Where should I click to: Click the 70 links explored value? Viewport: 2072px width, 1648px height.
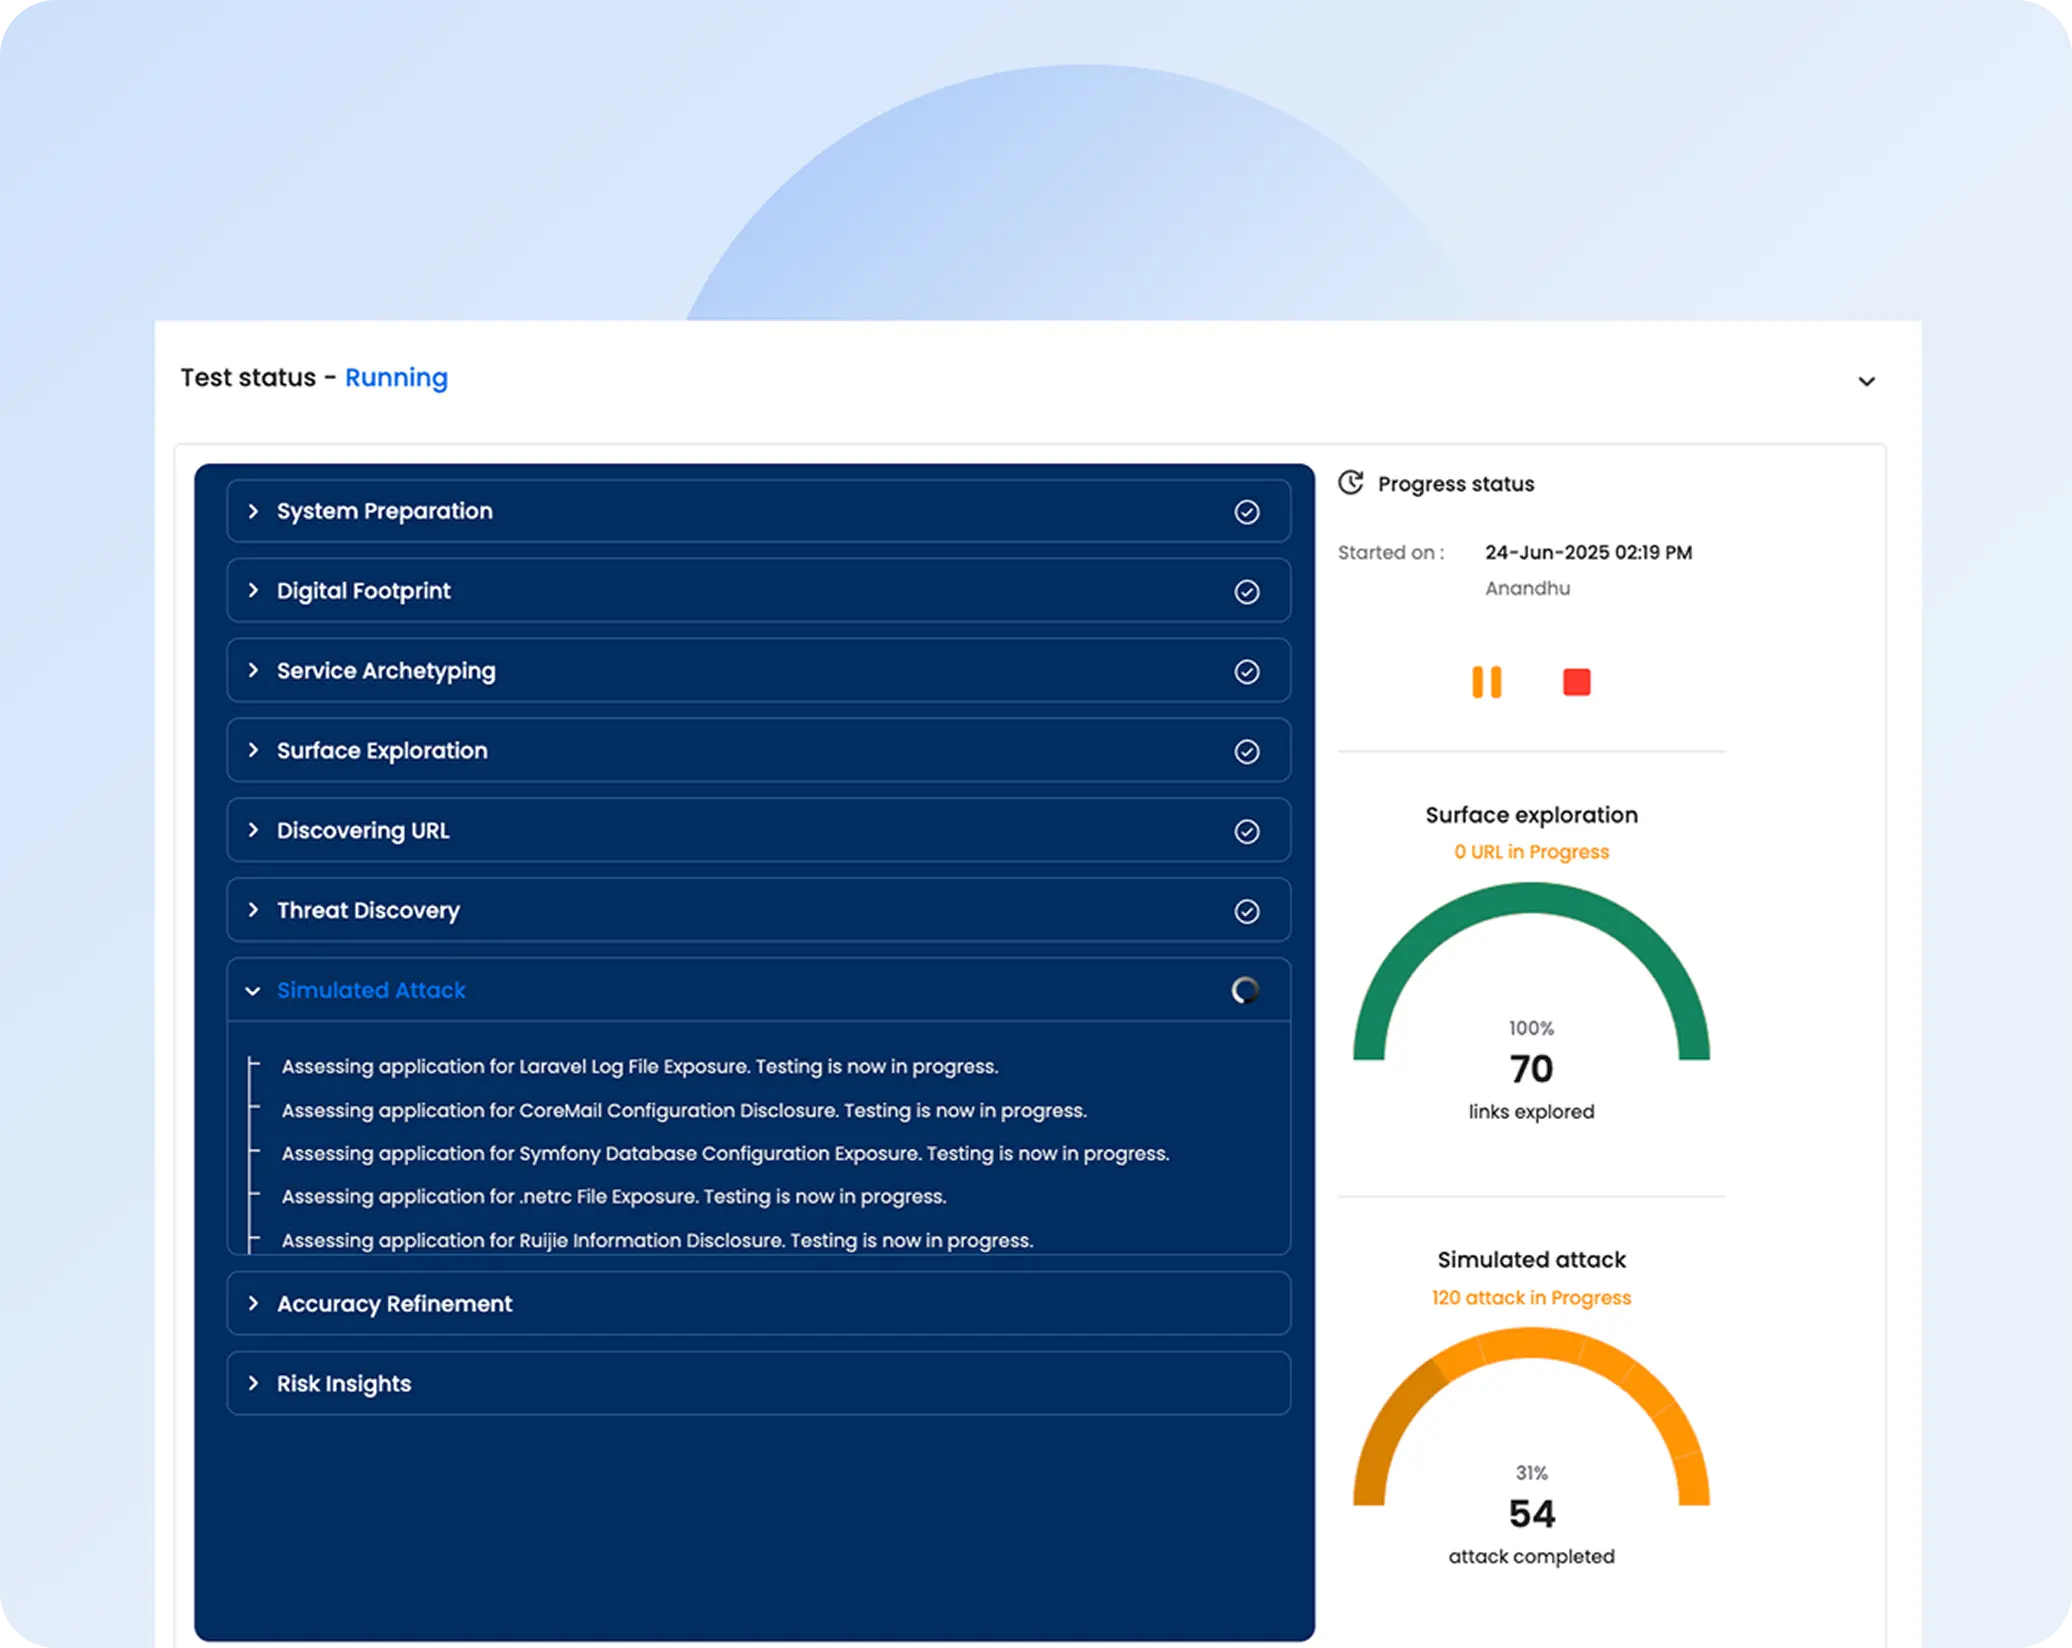(x=1531, y=1069)
